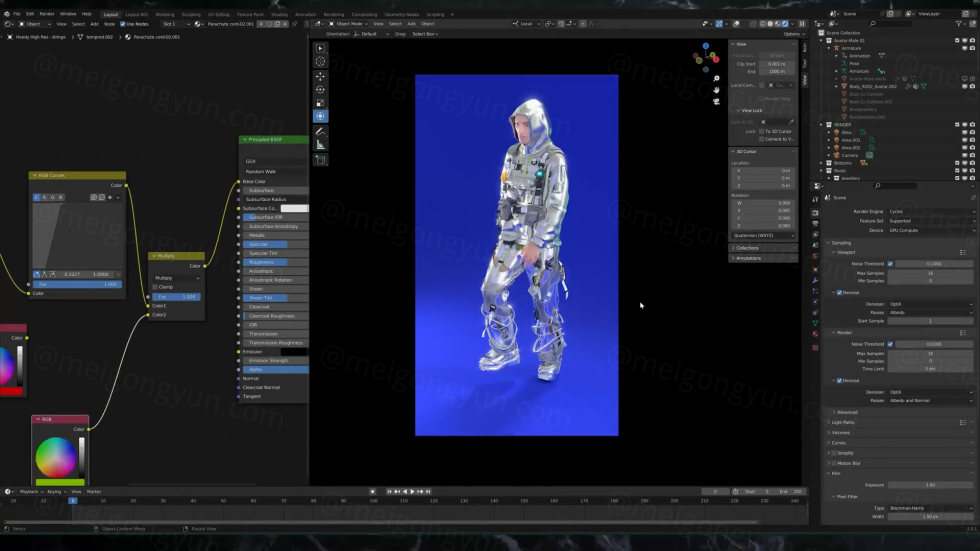Click the pan hand viewport gizmo

point(717,90)
